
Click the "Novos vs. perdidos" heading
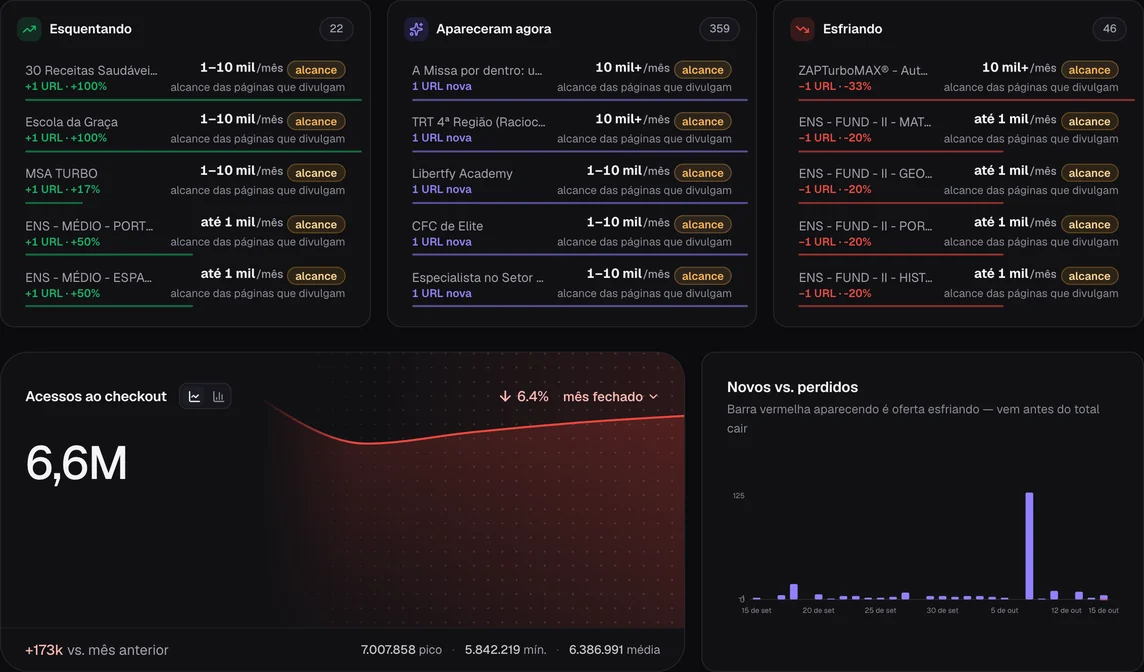[792, 387]
